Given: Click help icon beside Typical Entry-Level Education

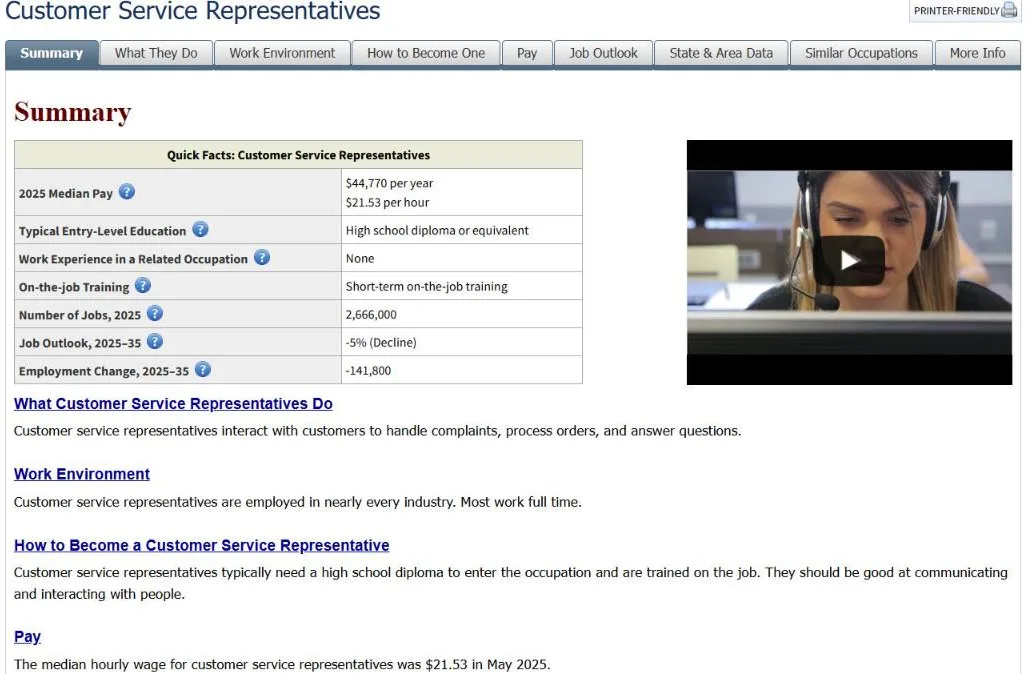Looking at the screenshot, I should point(201,229).
